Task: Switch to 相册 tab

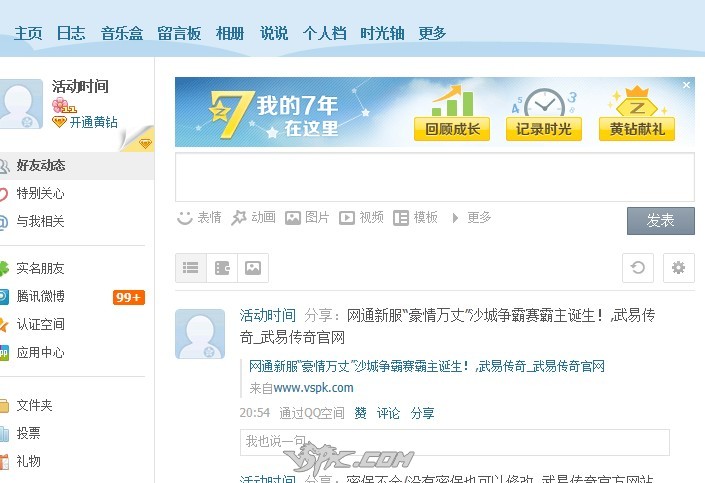Action: point(230,33)
